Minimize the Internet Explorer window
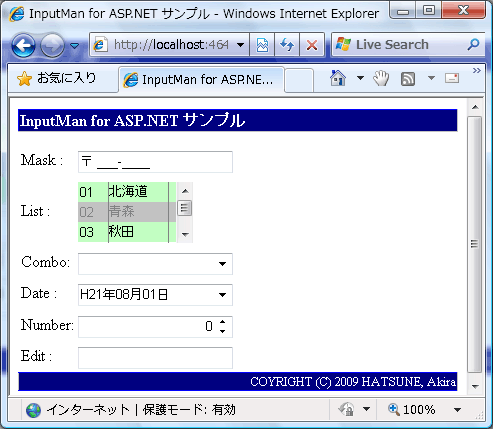Viewport: 493px width, 429px height. point(403,11)
